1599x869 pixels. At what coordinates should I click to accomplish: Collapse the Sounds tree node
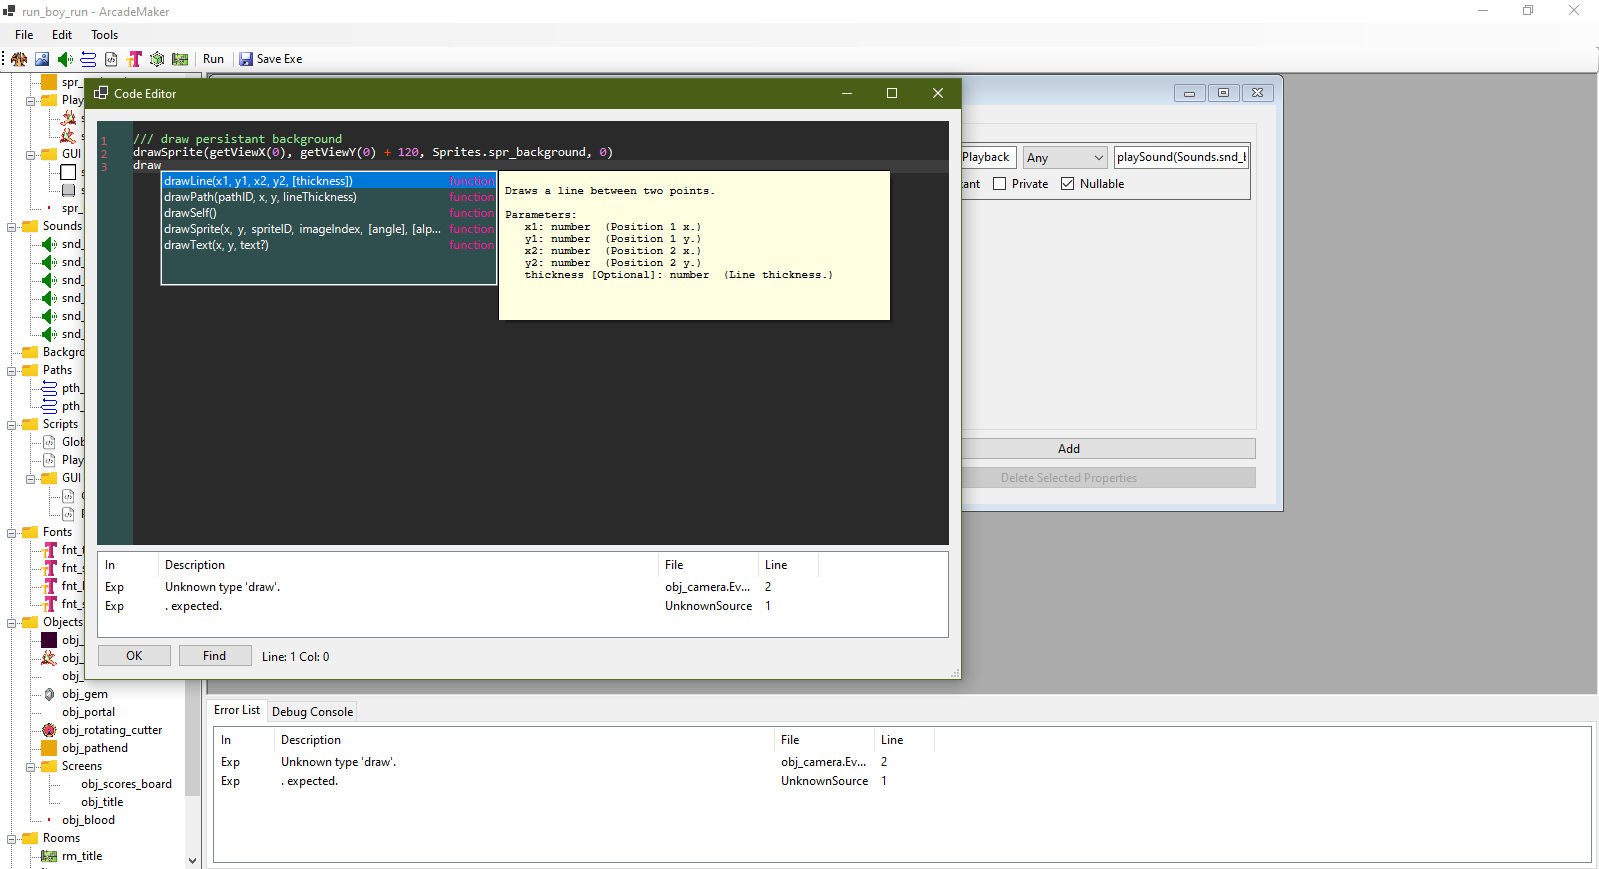click(x=12, y=227)
